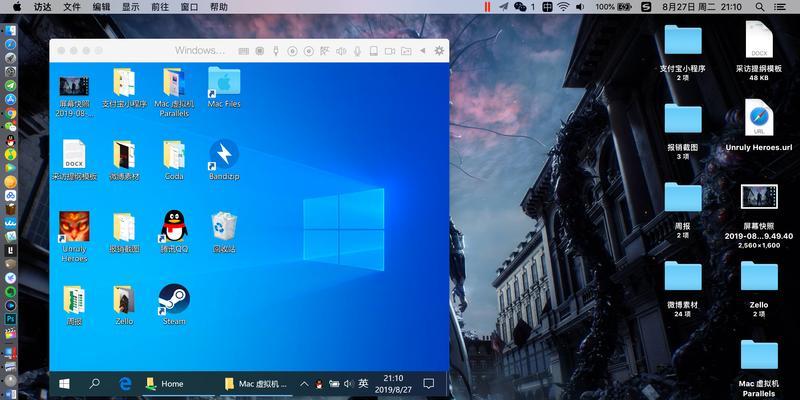
Task: Select Unruly Heroes.url on Mac desktop
Action: coord(759,125)
